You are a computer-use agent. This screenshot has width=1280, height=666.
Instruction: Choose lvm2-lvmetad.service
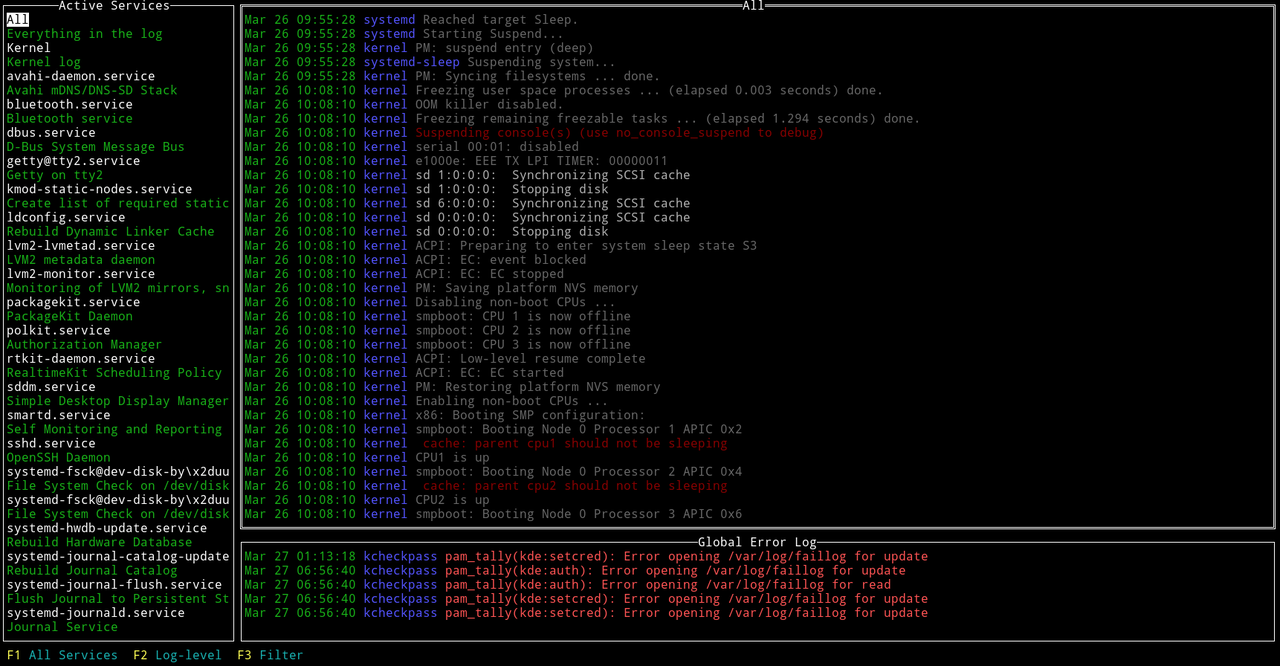(x=81, y=245)
